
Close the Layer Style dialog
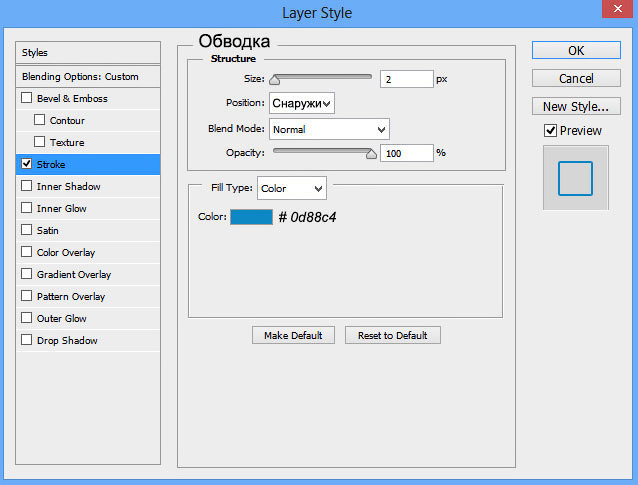(x=618, y=9)
